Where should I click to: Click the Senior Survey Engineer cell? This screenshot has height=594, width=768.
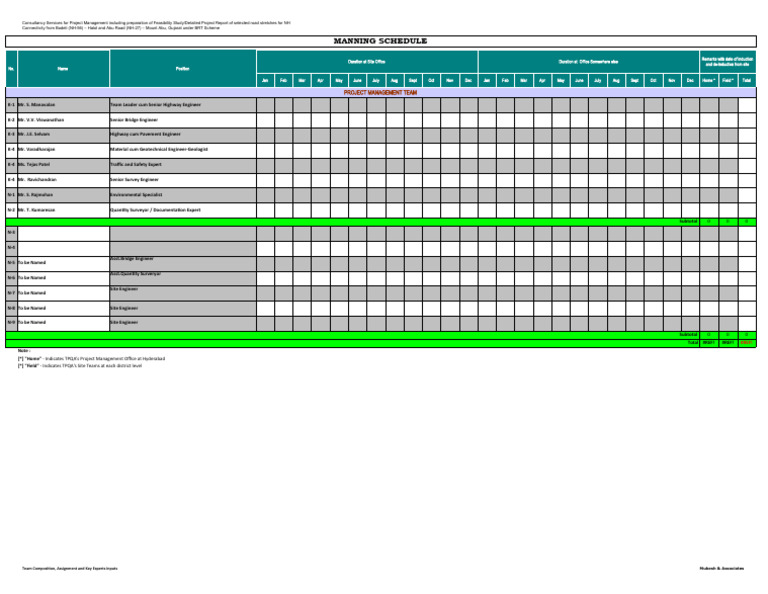coord(182,179)
